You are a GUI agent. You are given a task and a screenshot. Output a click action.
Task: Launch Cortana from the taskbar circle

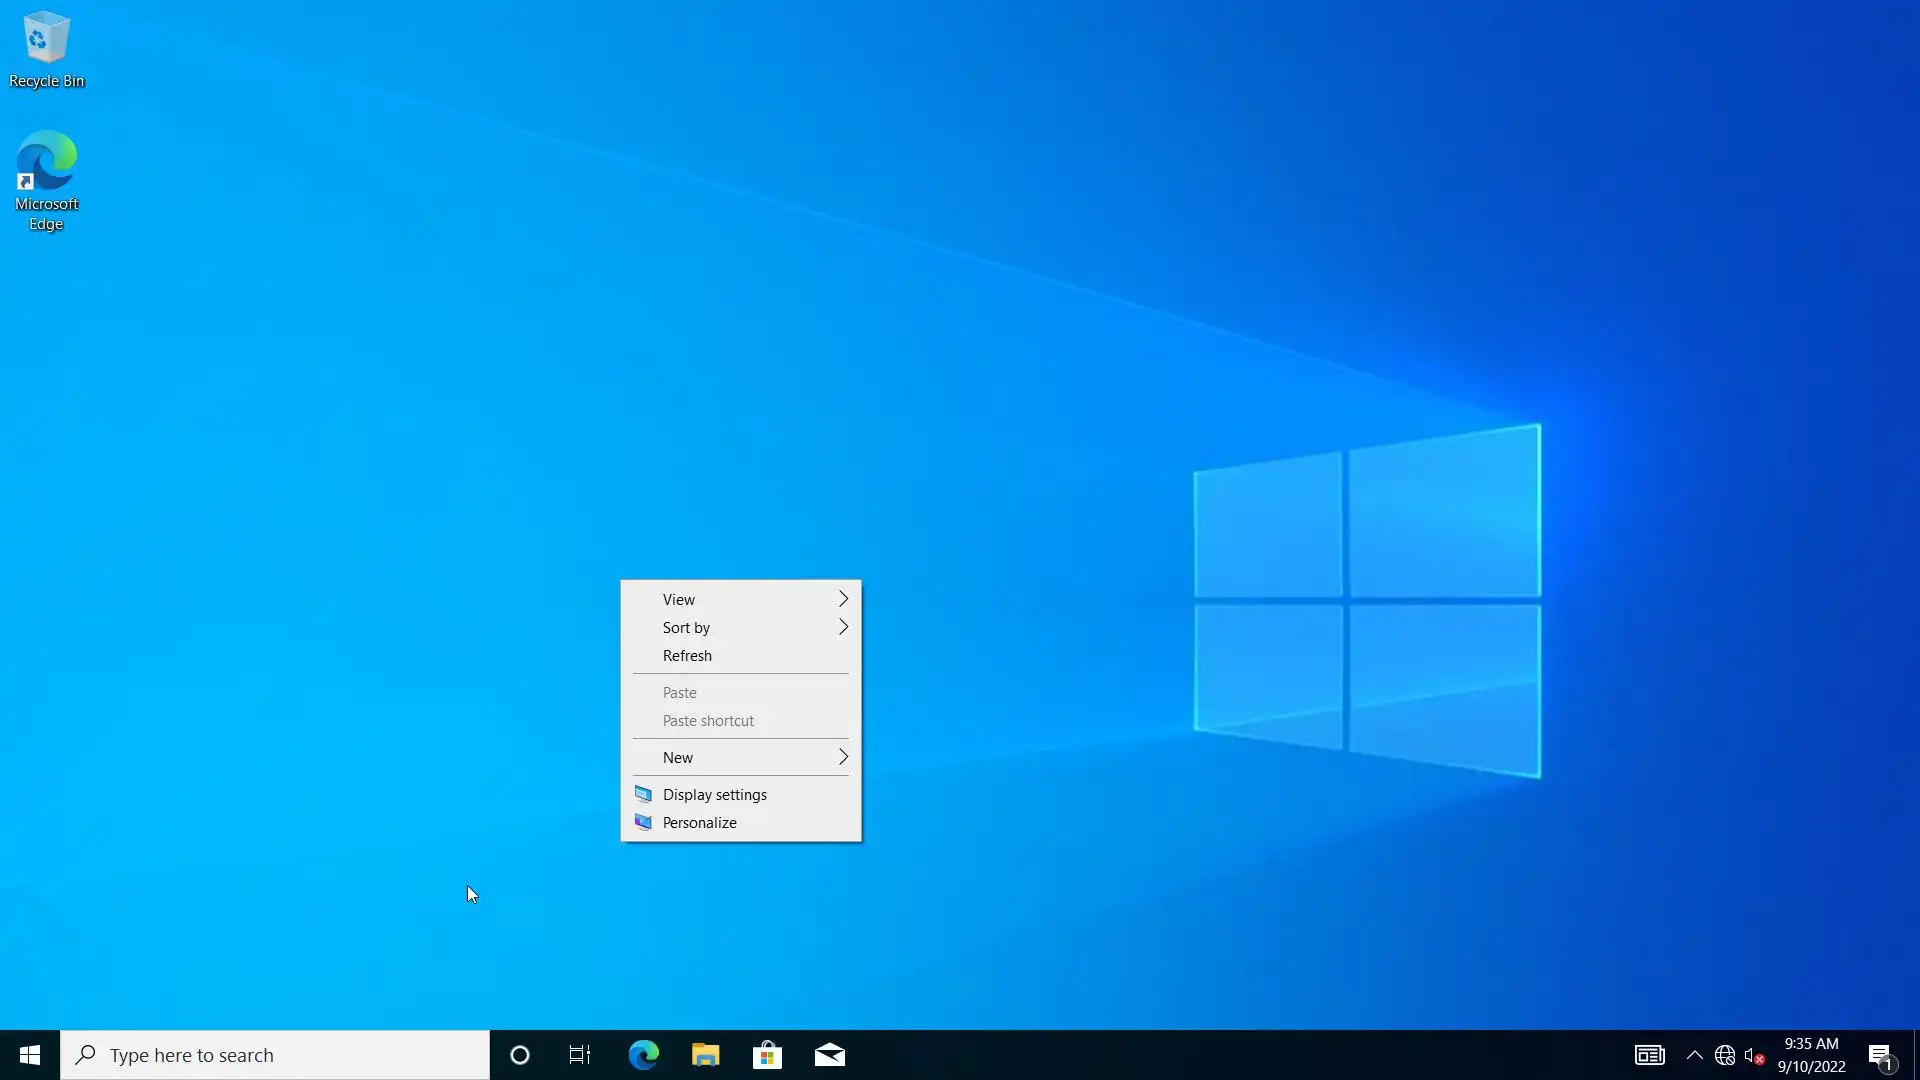click(519, 1055)
